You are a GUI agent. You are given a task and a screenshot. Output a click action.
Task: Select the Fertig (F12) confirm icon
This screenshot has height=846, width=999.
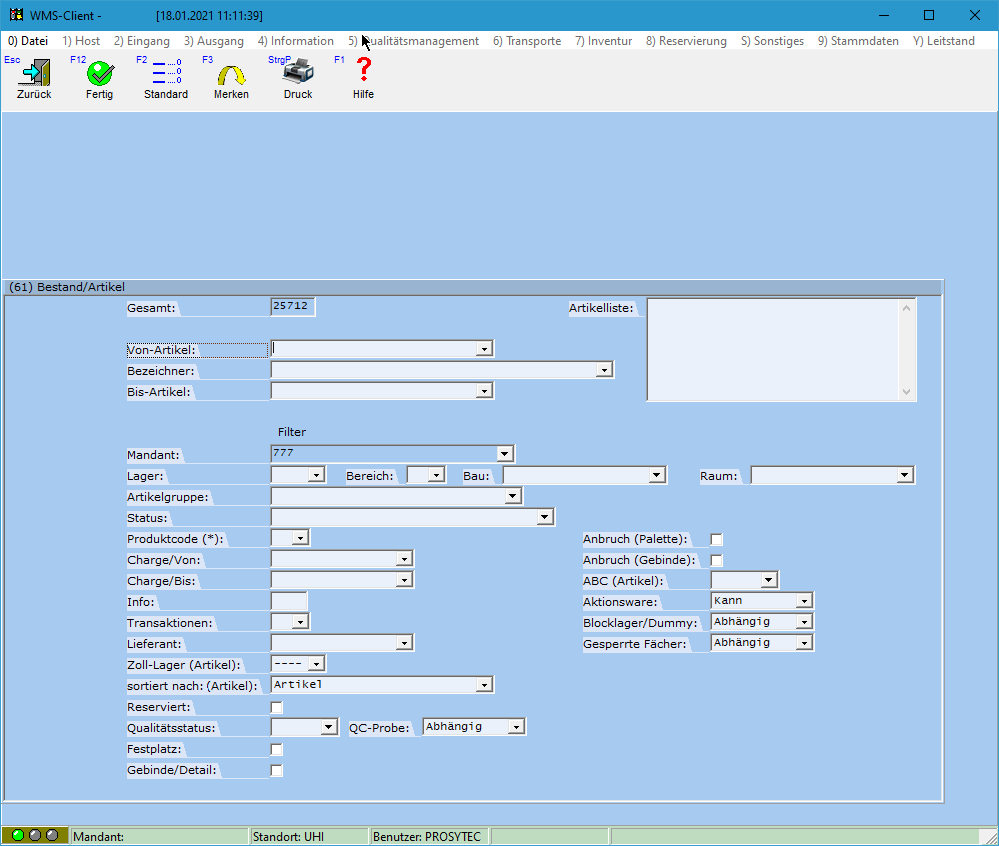pyautogui.click(x=99, y=75)
